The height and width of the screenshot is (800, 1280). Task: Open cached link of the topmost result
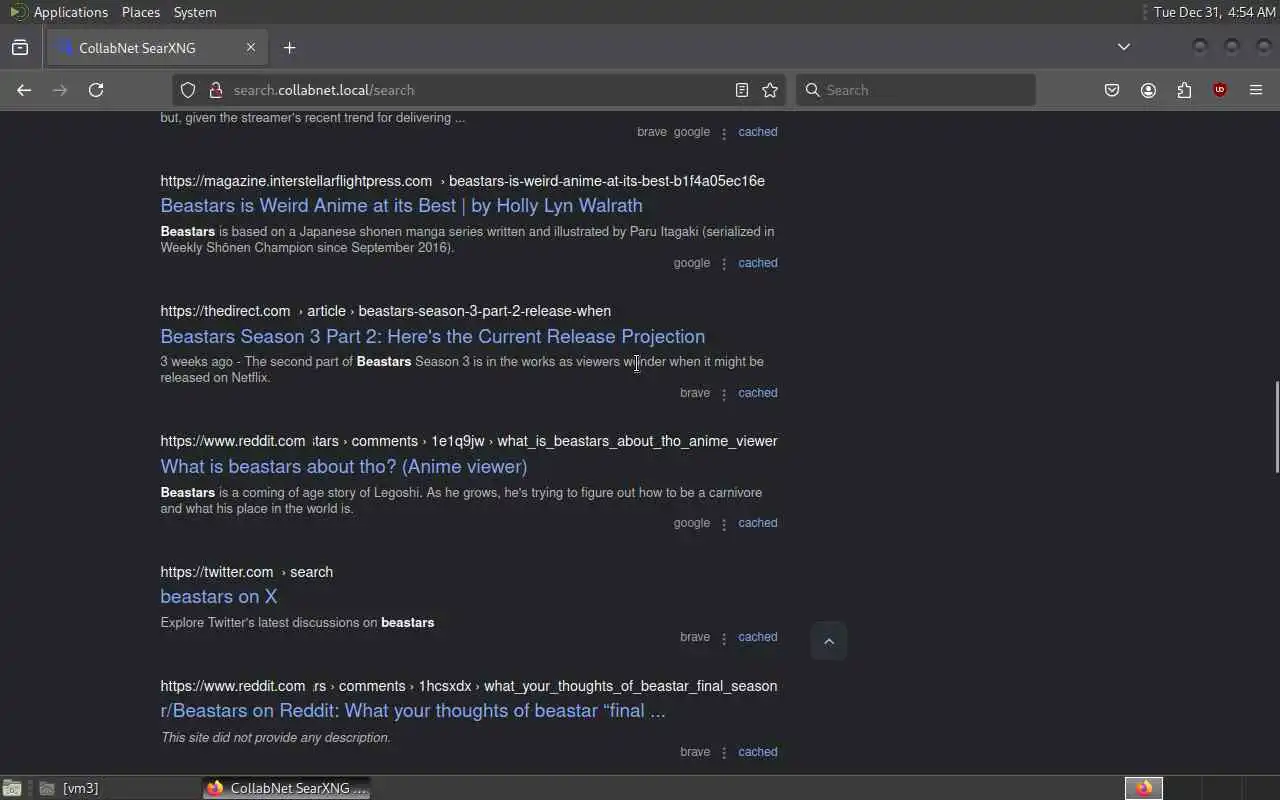(757, 132)
